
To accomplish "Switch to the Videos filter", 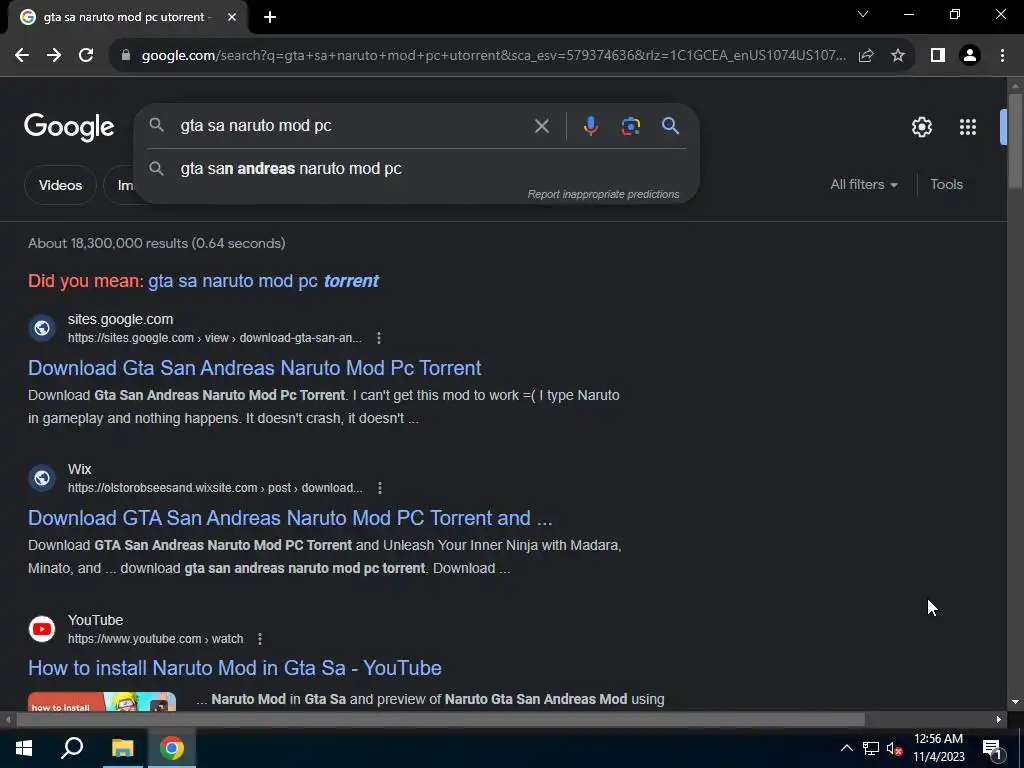I will [x=60, y=185].
